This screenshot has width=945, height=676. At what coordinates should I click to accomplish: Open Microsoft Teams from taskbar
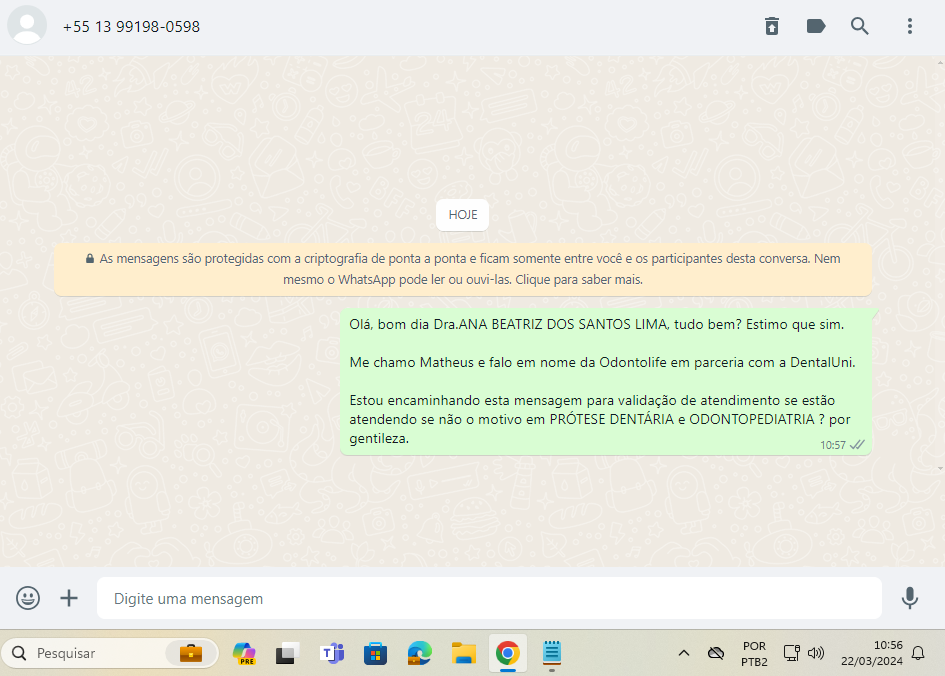click(x=331, y=653)
